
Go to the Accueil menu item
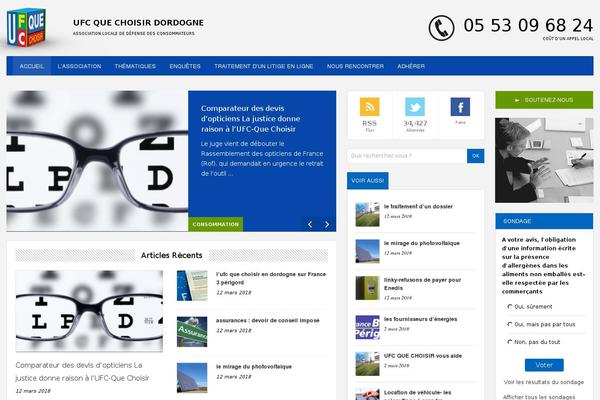[x=32, y=66]
